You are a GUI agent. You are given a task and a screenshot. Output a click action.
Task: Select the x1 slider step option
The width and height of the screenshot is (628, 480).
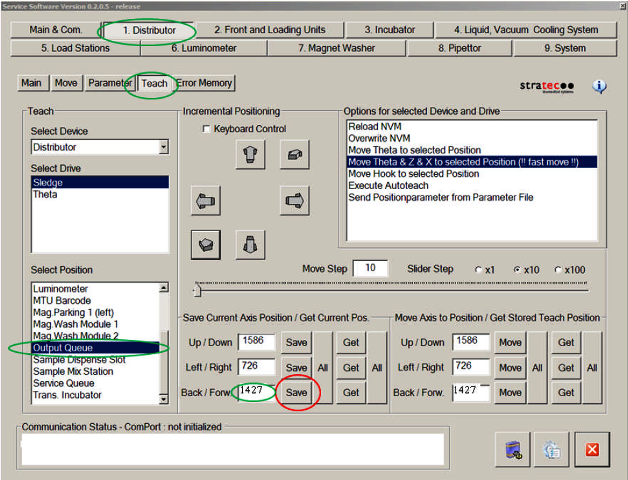coord(479,270)
